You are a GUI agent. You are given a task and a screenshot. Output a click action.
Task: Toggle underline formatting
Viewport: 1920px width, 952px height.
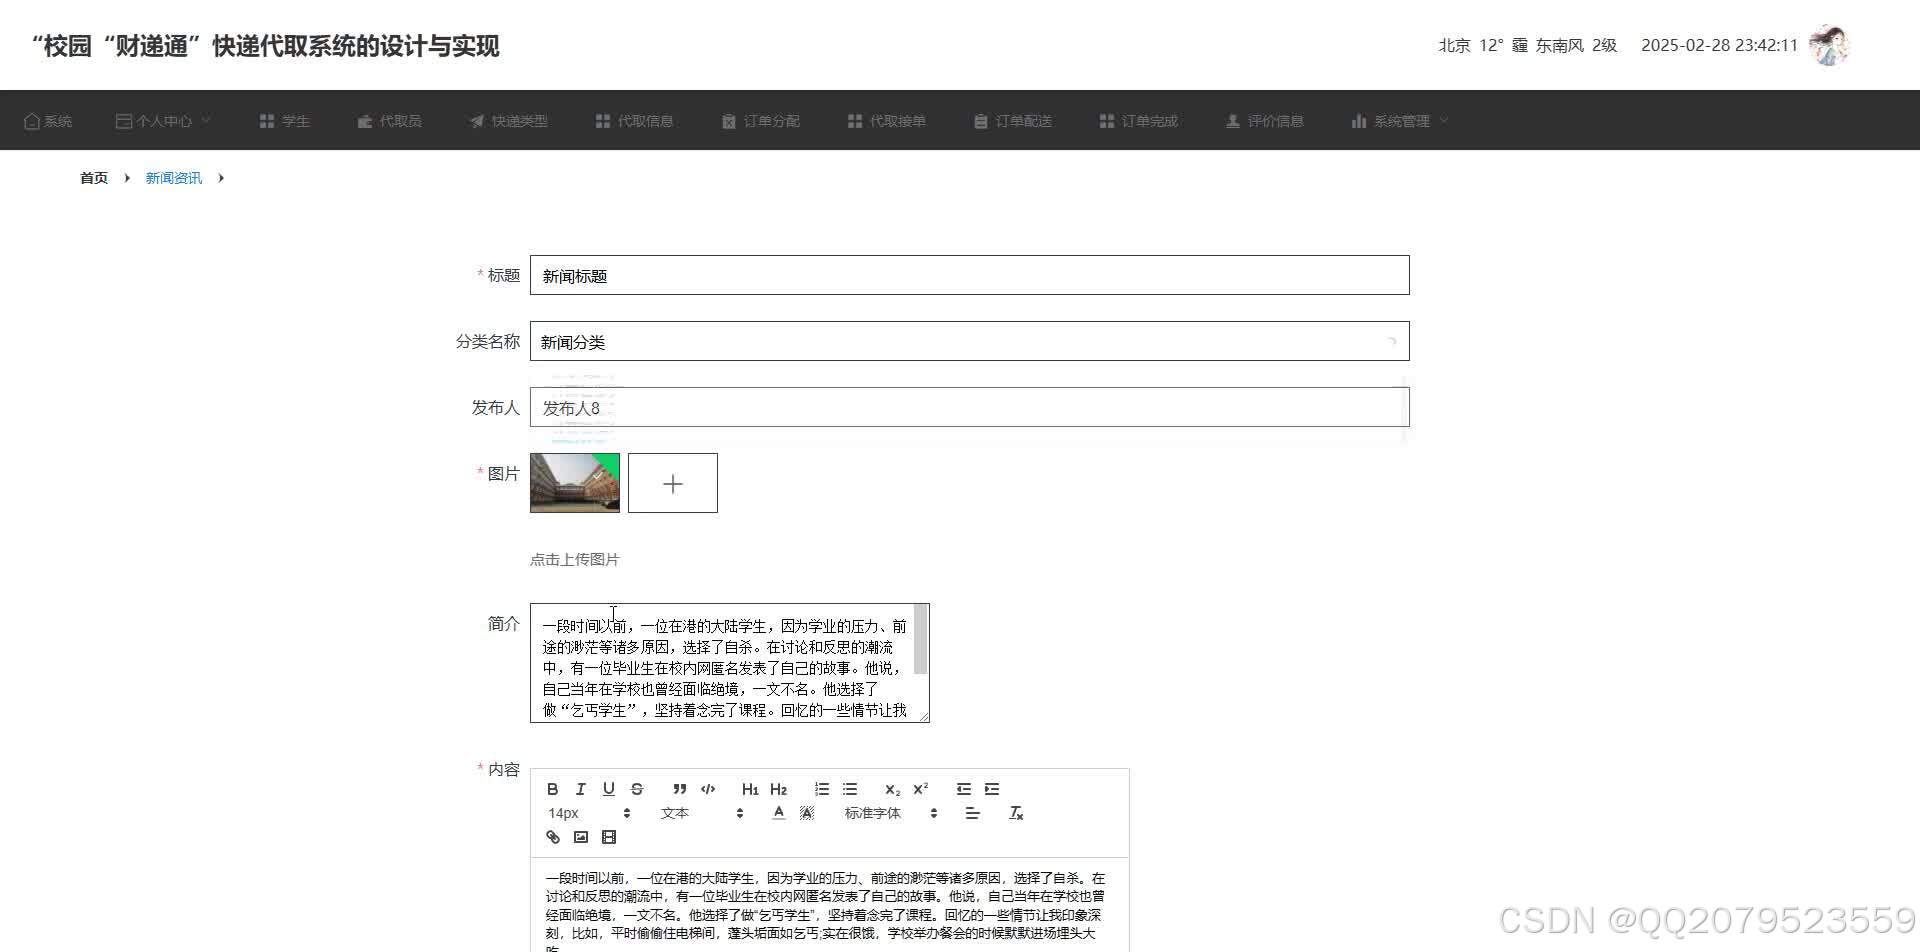coord(608,789)
